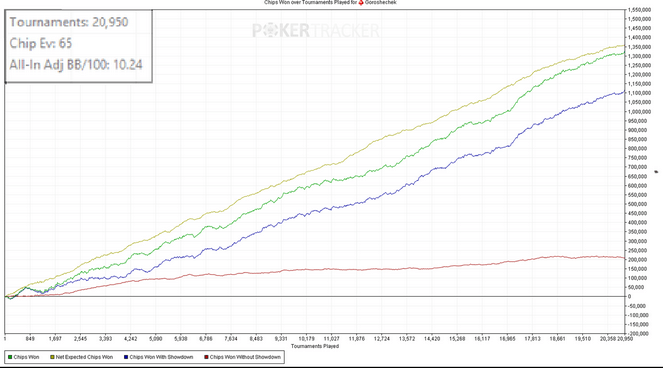Click the 3,393 x-axis label
This screenshot has width=663, height=368.
pyautogui.click(x=105, y=339)
